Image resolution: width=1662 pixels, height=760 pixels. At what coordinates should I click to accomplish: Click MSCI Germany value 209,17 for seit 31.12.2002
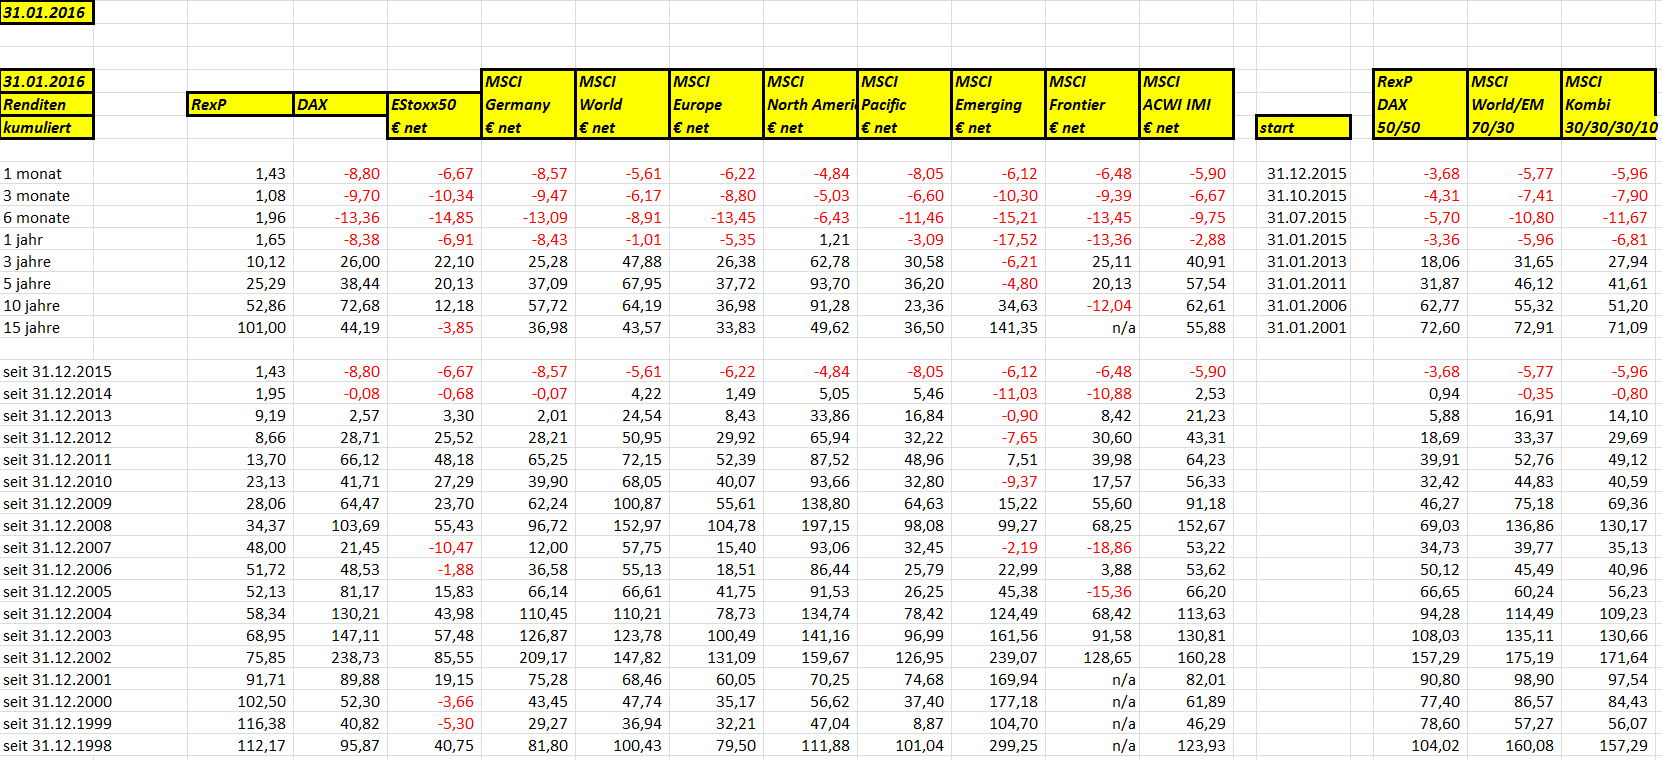click(543, 658)
